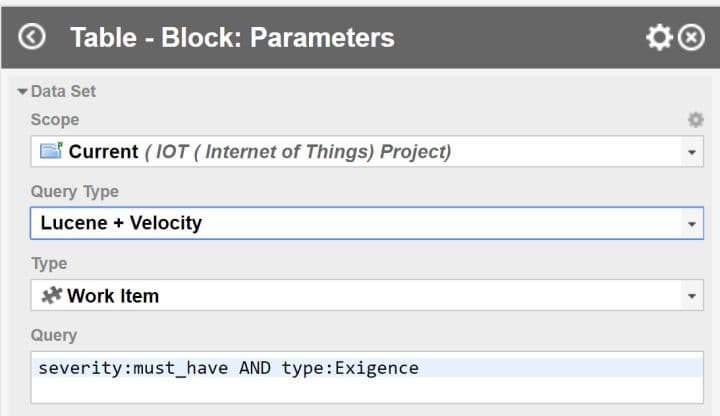
Task: Click the Type field label
Action: [x=49, y=263]
